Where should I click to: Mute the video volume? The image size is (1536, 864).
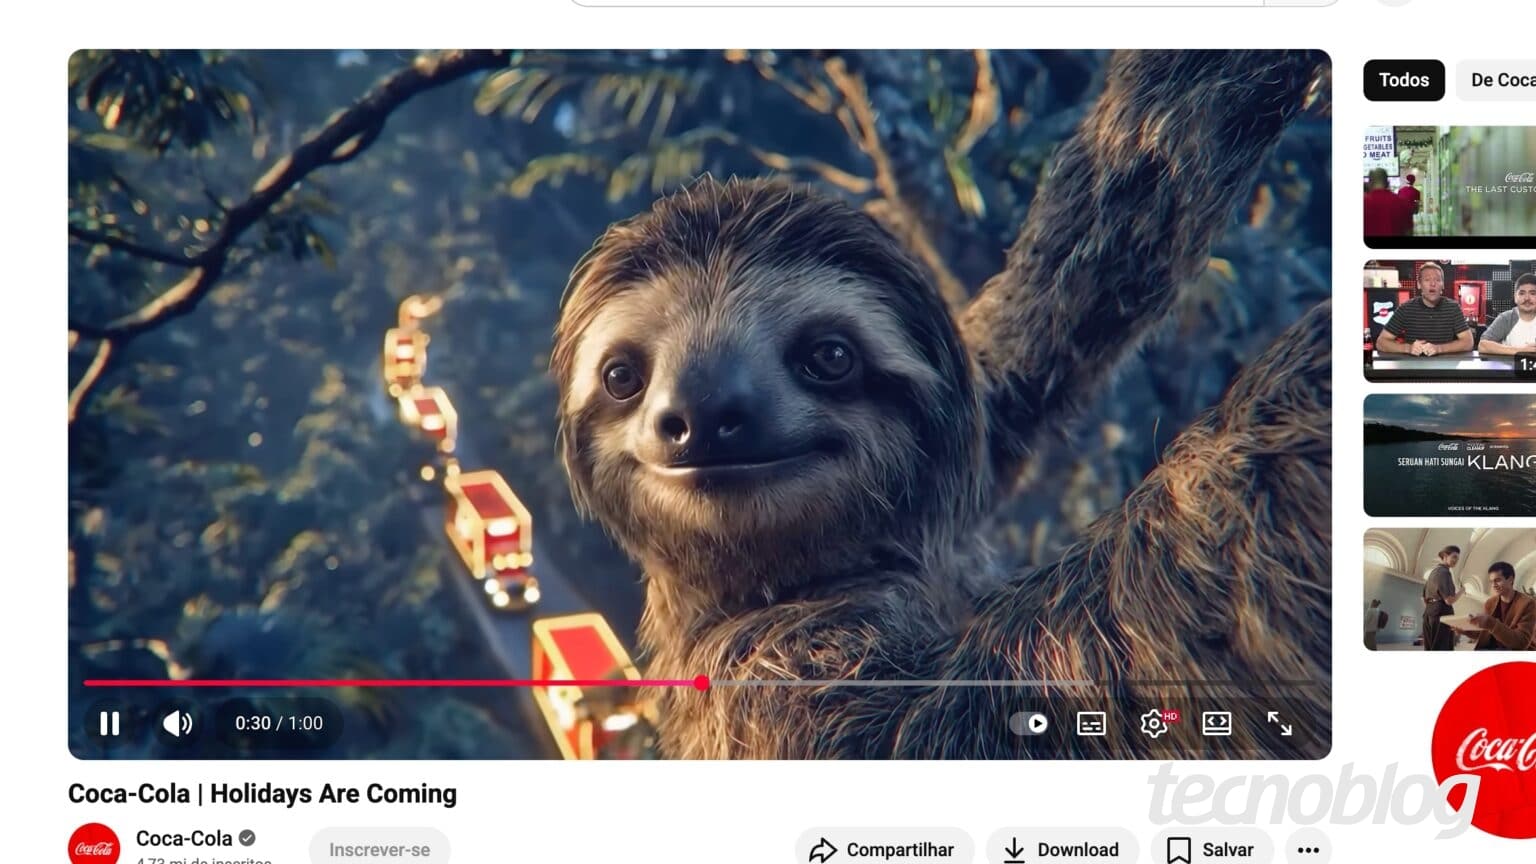coord(177,723)
